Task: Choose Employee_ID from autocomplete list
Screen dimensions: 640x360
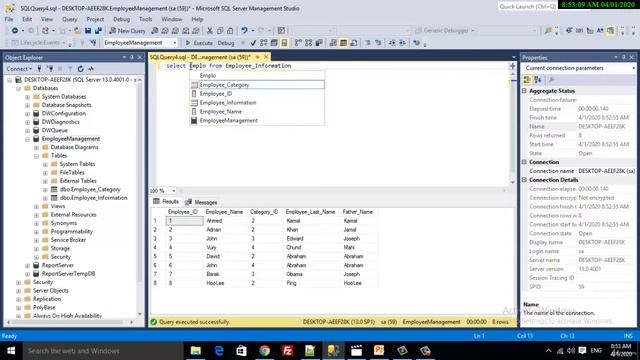Action: 258,94
